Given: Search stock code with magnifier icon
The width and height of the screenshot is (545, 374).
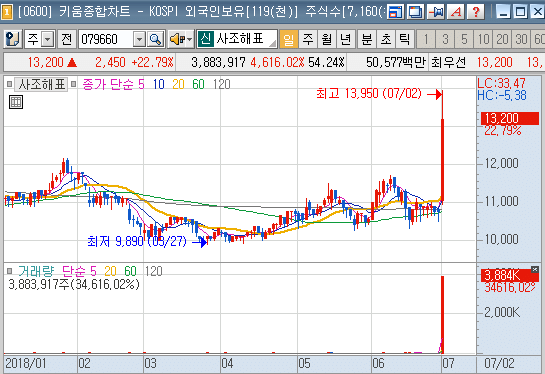Looking at the screenshot, I should point(156,39).
